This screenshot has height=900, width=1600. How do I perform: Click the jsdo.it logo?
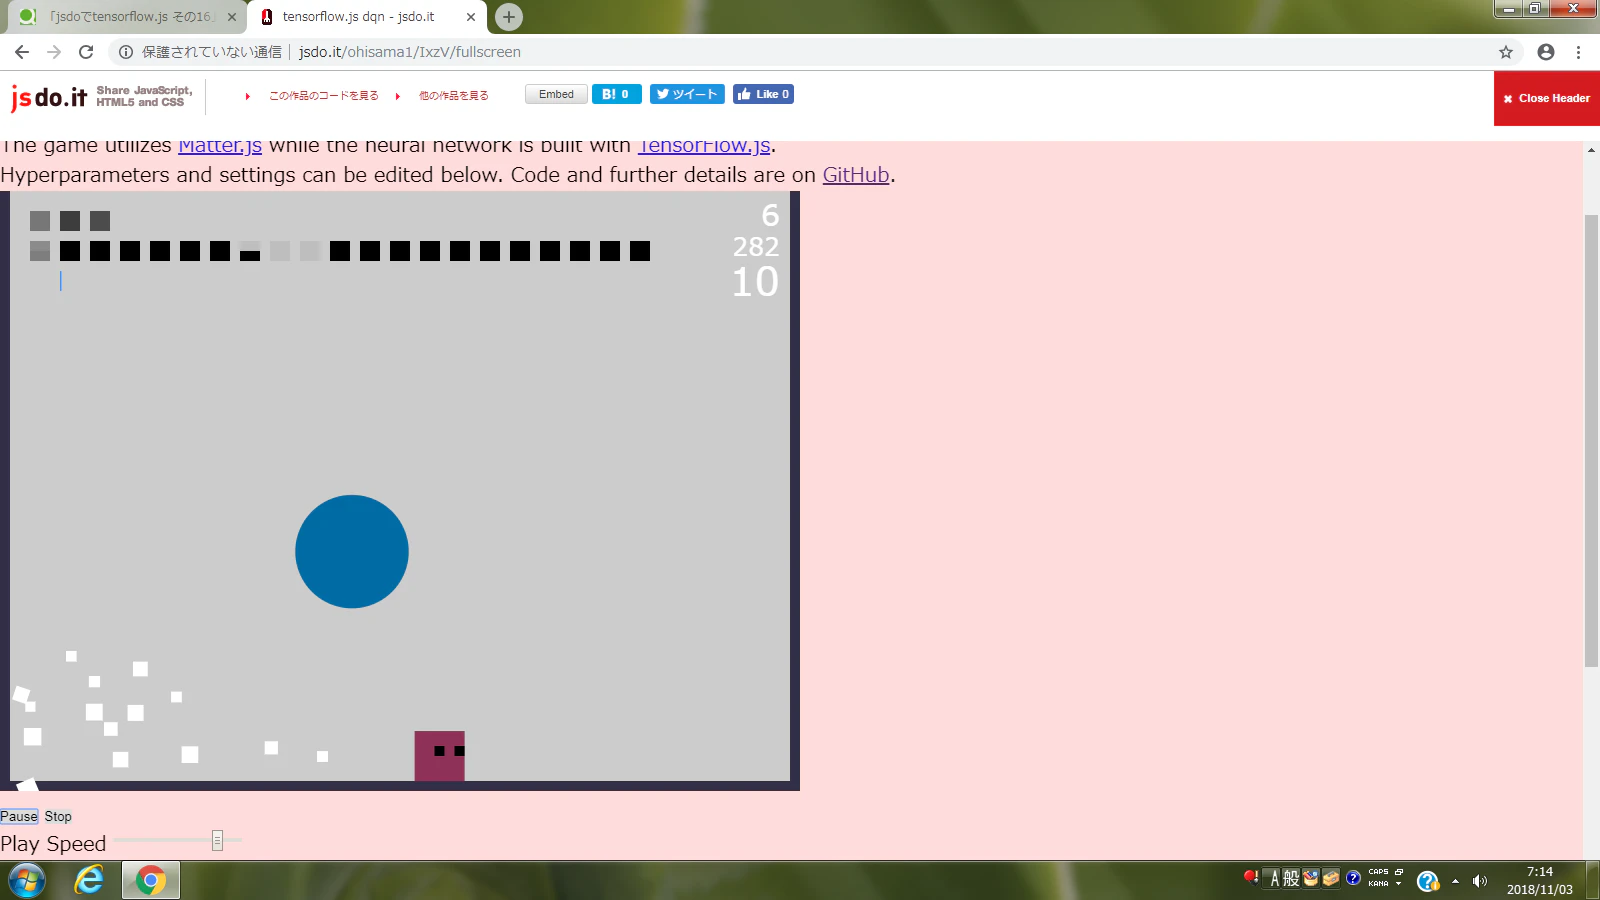click(x=49, y=97)
